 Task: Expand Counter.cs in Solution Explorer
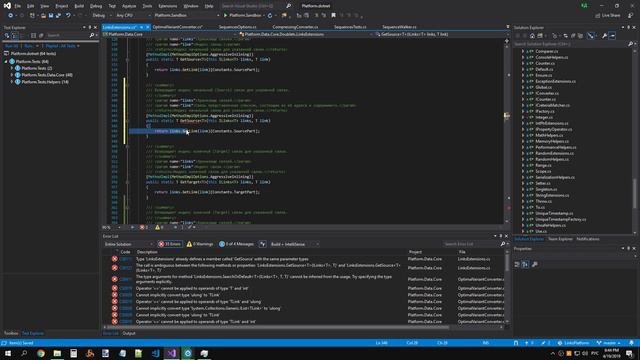coord(523,63)
